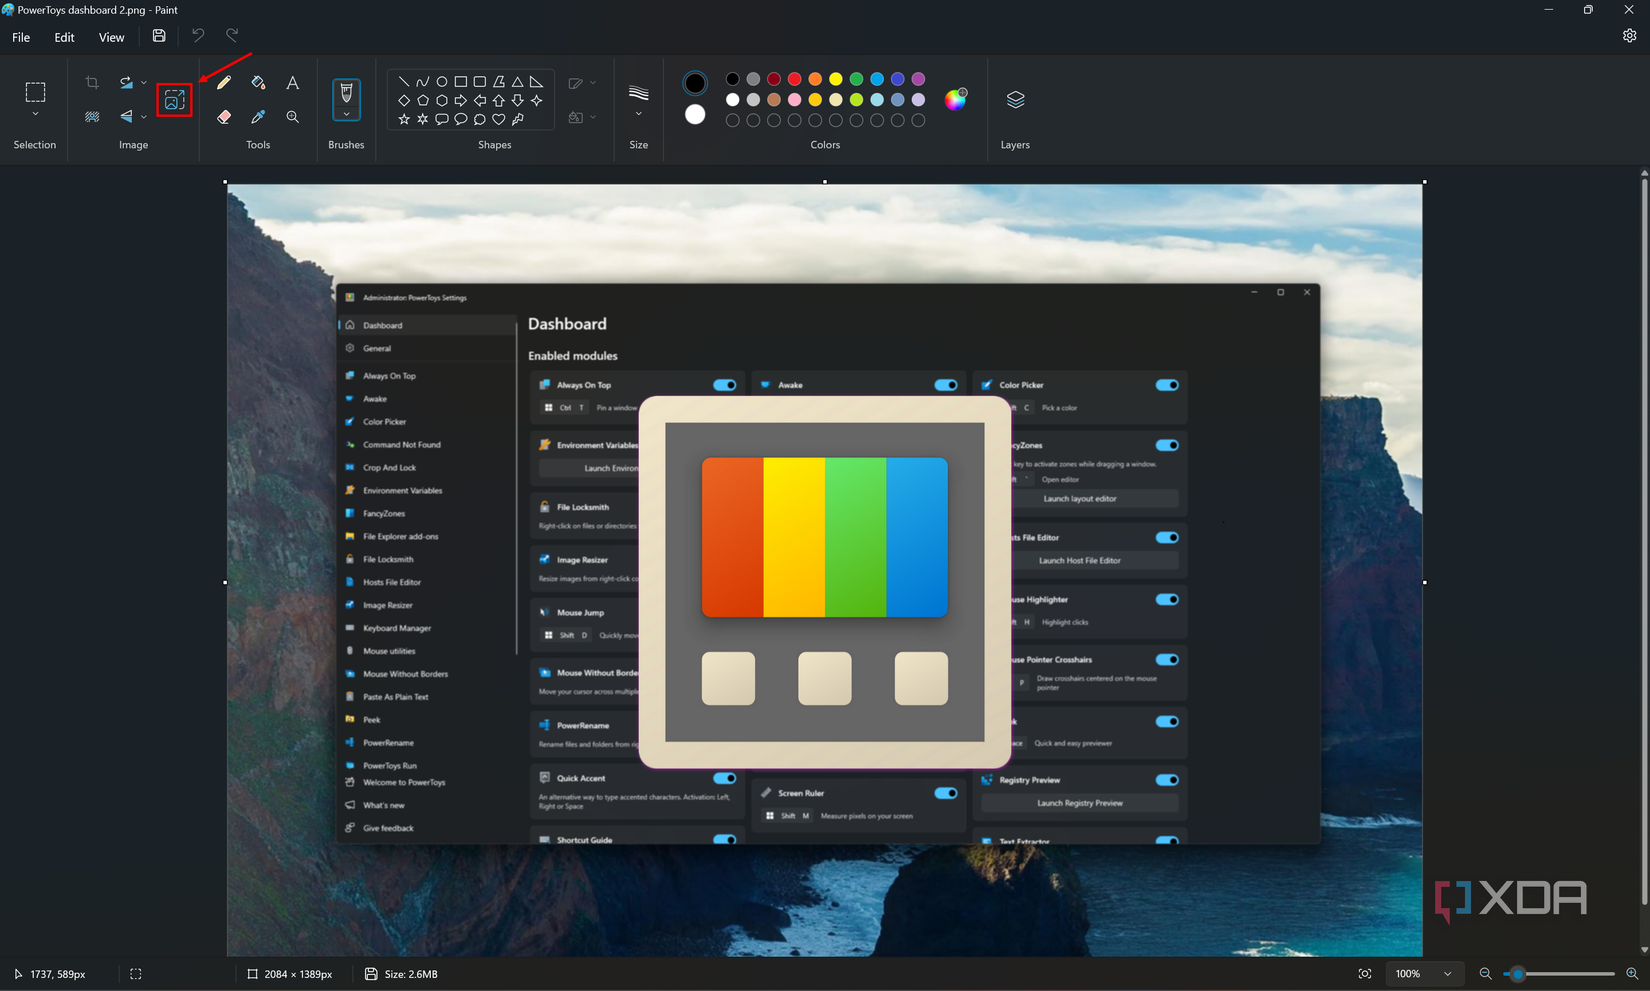Pick the red palette swatch

[x=794, y=79]
